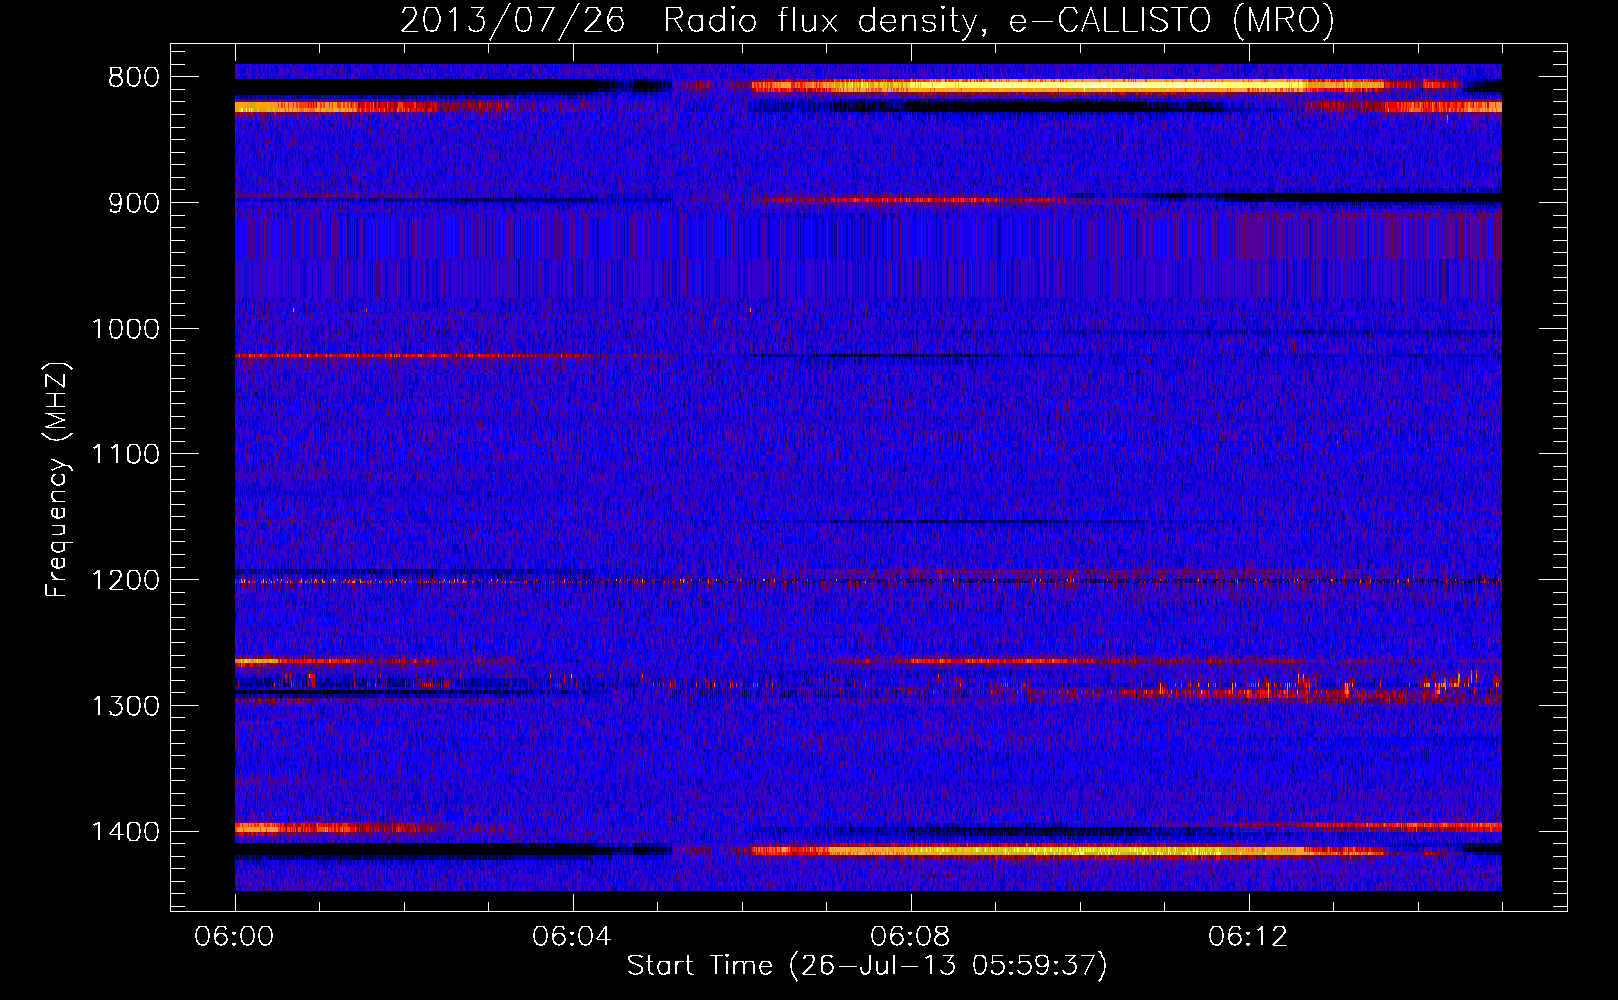
Task: Click the 06:12 time tick label
Action: click(1248, 937)
